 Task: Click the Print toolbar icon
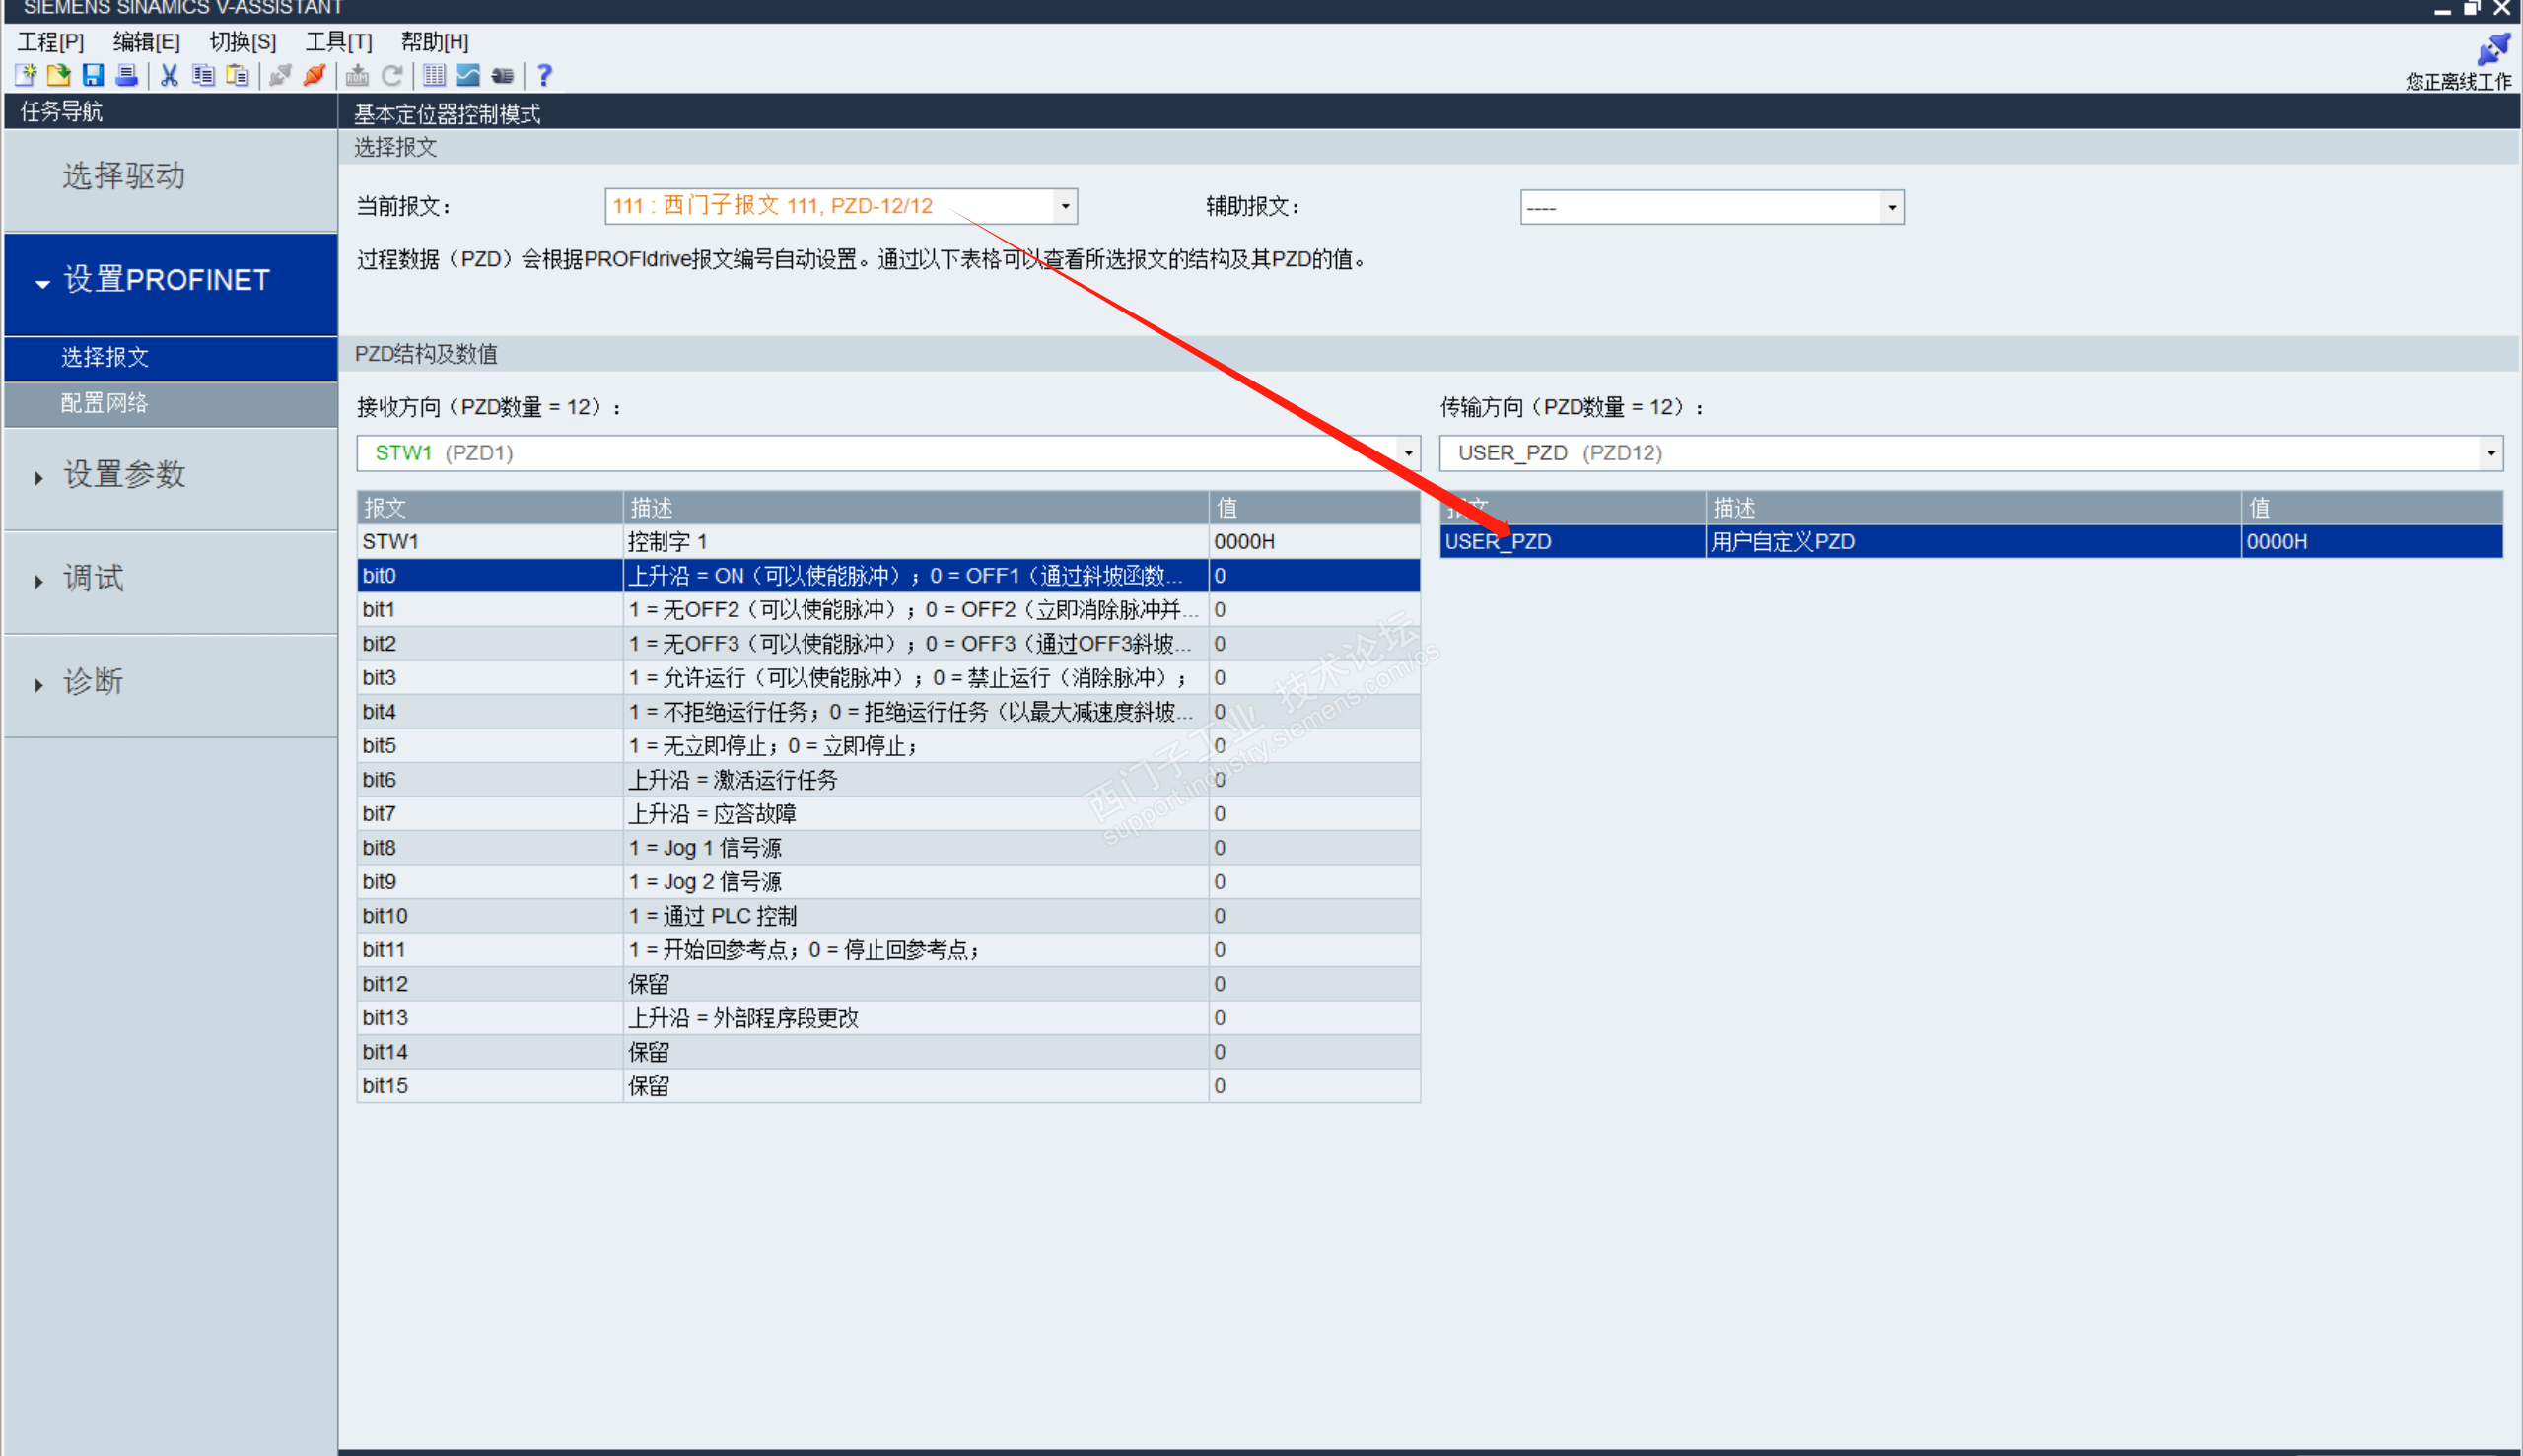pyautogui.click(x=127, y=75)
